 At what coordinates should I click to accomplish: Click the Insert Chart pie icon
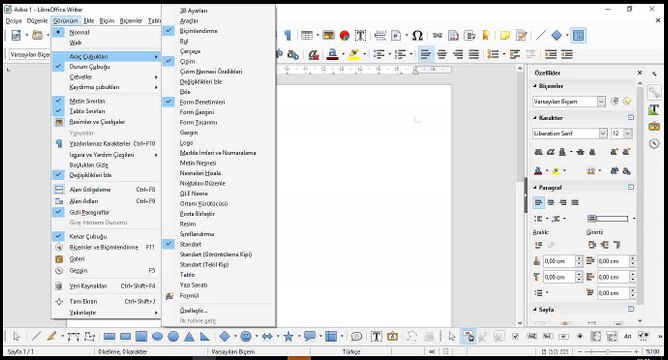click(345, 36)
